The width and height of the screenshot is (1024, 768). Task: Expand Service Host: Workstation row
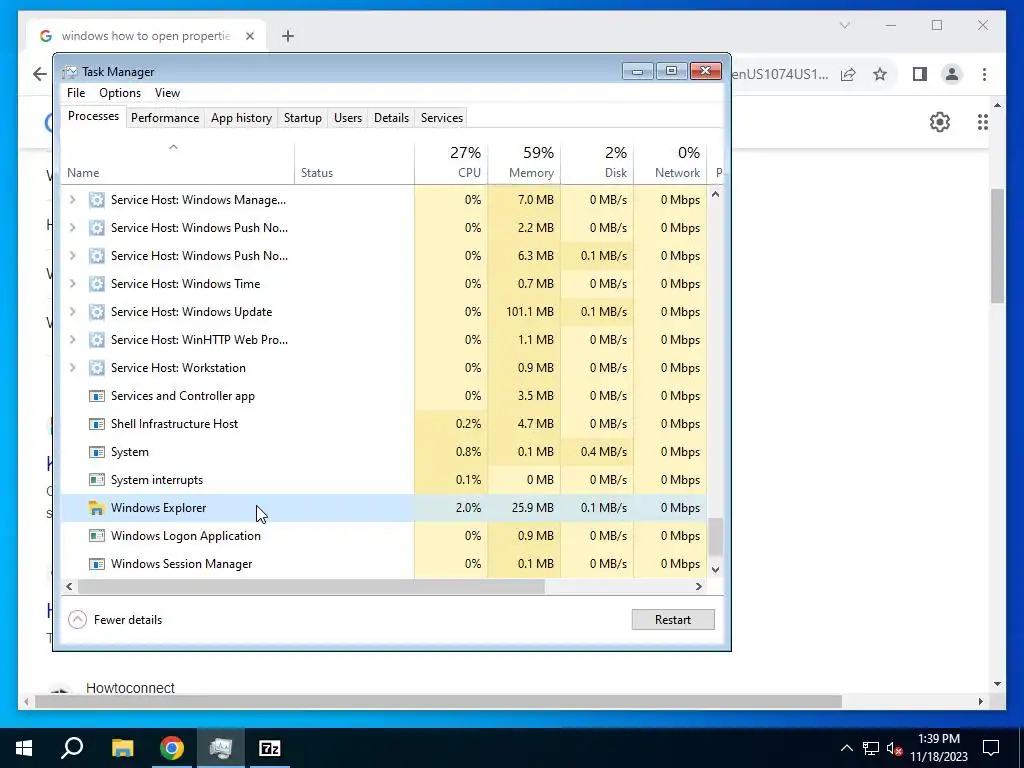(x=72, y=368)
